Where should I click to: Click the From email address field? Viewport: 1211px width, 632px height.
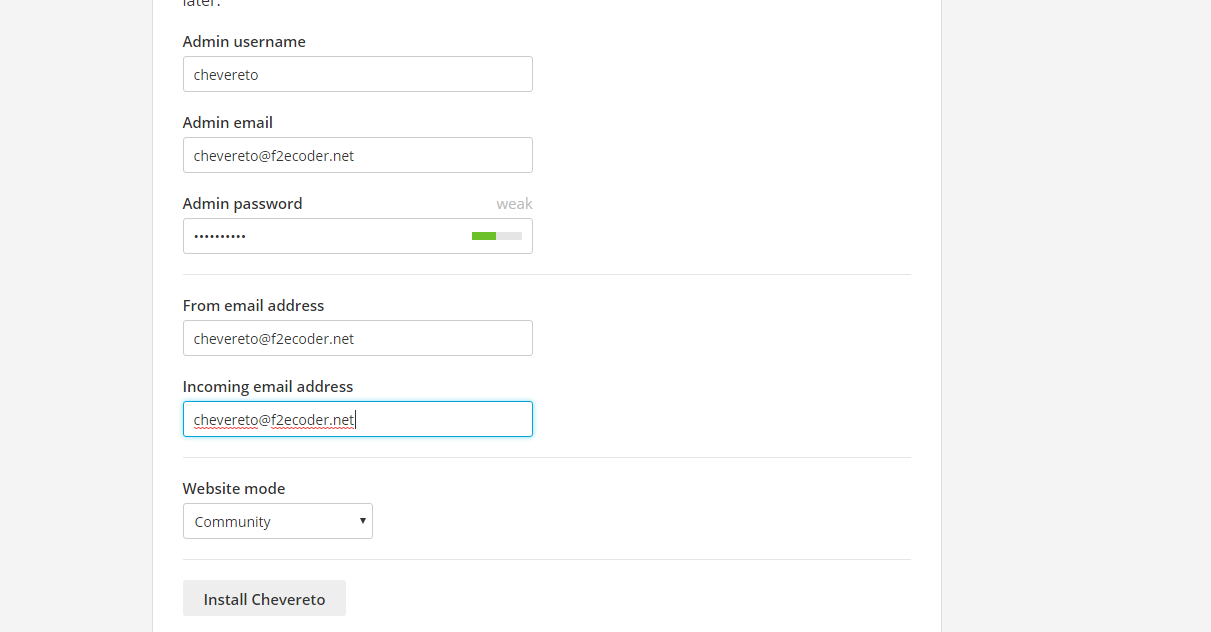pos(357,338)
